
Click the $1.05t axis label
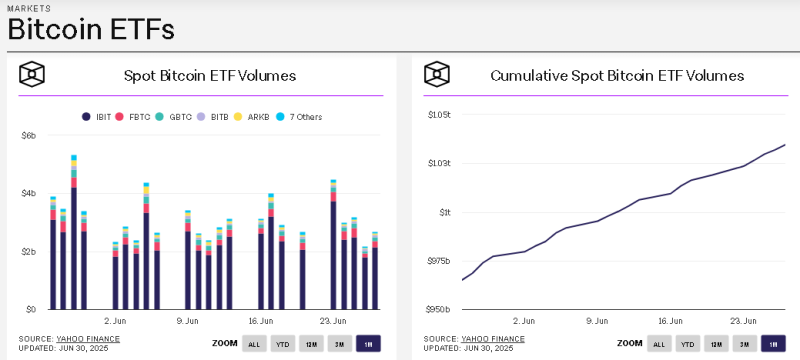[439, 115]
